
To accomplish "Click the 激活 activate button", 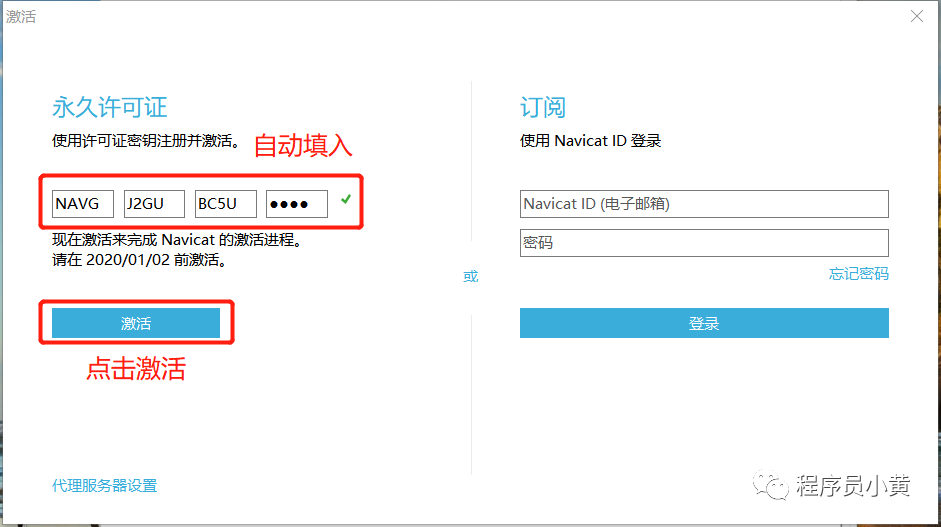I will pos(136,323).
